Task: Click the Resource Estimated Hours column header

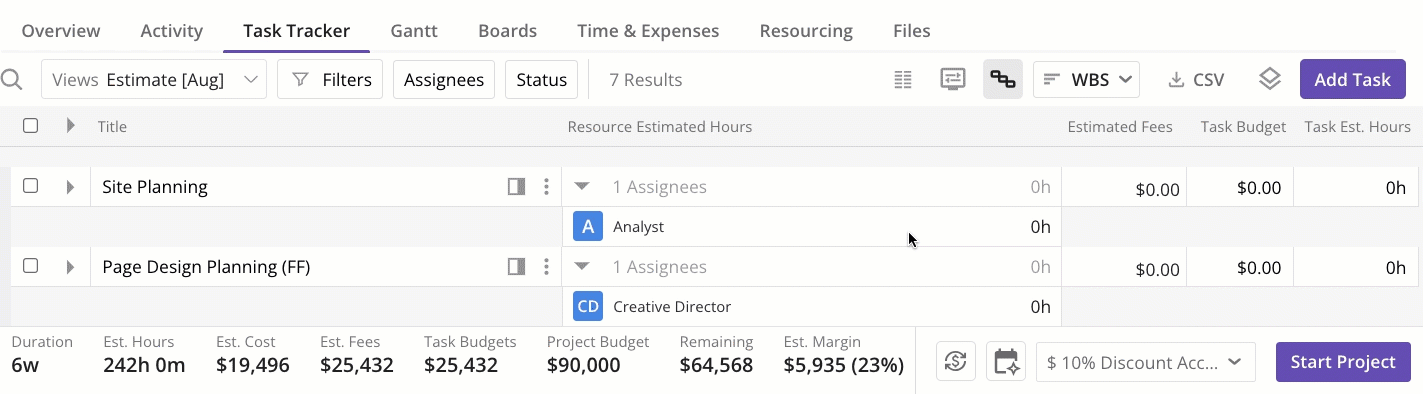Action: 660,127
